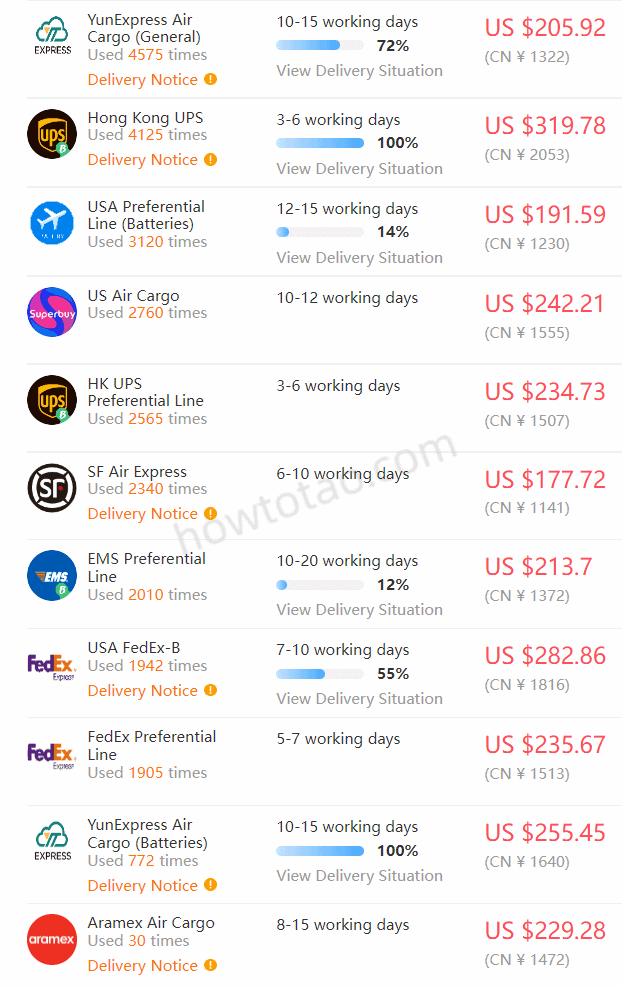Open Delivery Notice for Aramex Air Cargo
The image size is (622, 988).
coord(142,966)
